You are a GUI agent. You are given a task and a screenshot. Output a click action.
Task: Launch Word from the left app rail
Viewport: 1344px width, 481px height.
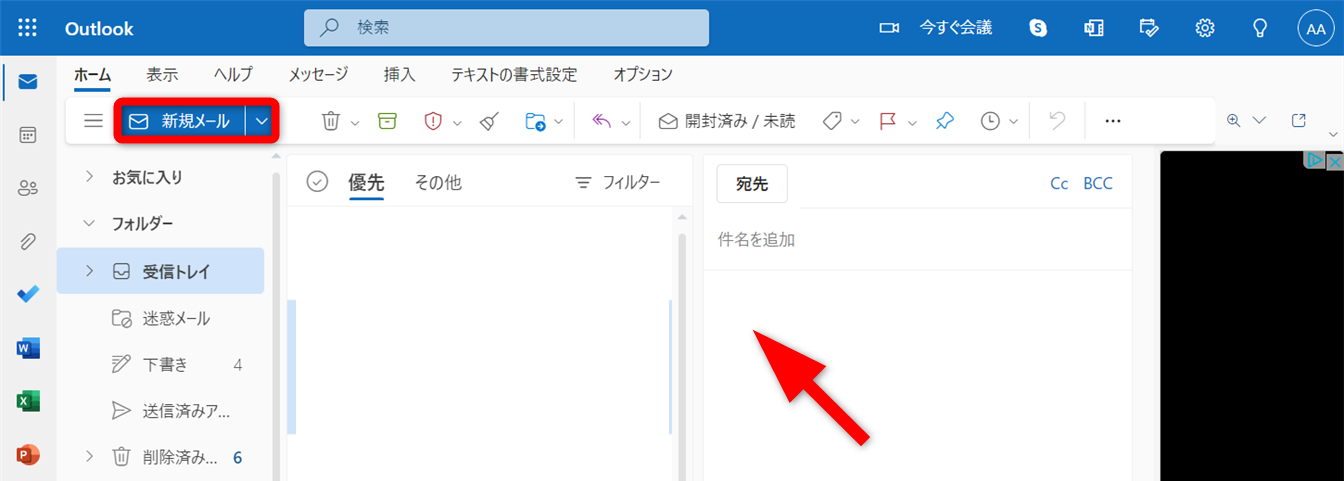pos(28,348)
